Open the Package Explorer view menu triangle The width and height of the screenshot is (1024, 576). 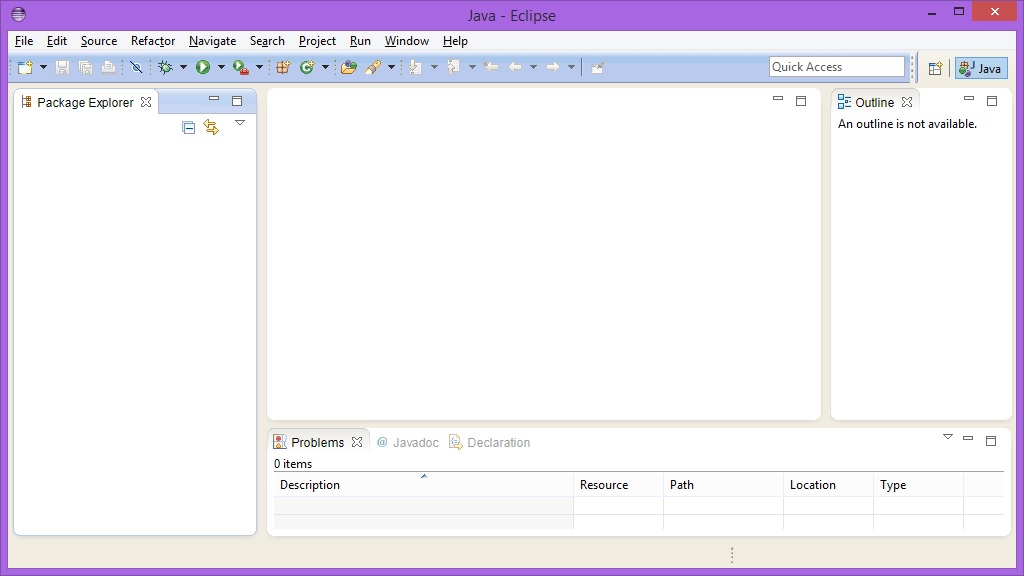coord(240,123)
